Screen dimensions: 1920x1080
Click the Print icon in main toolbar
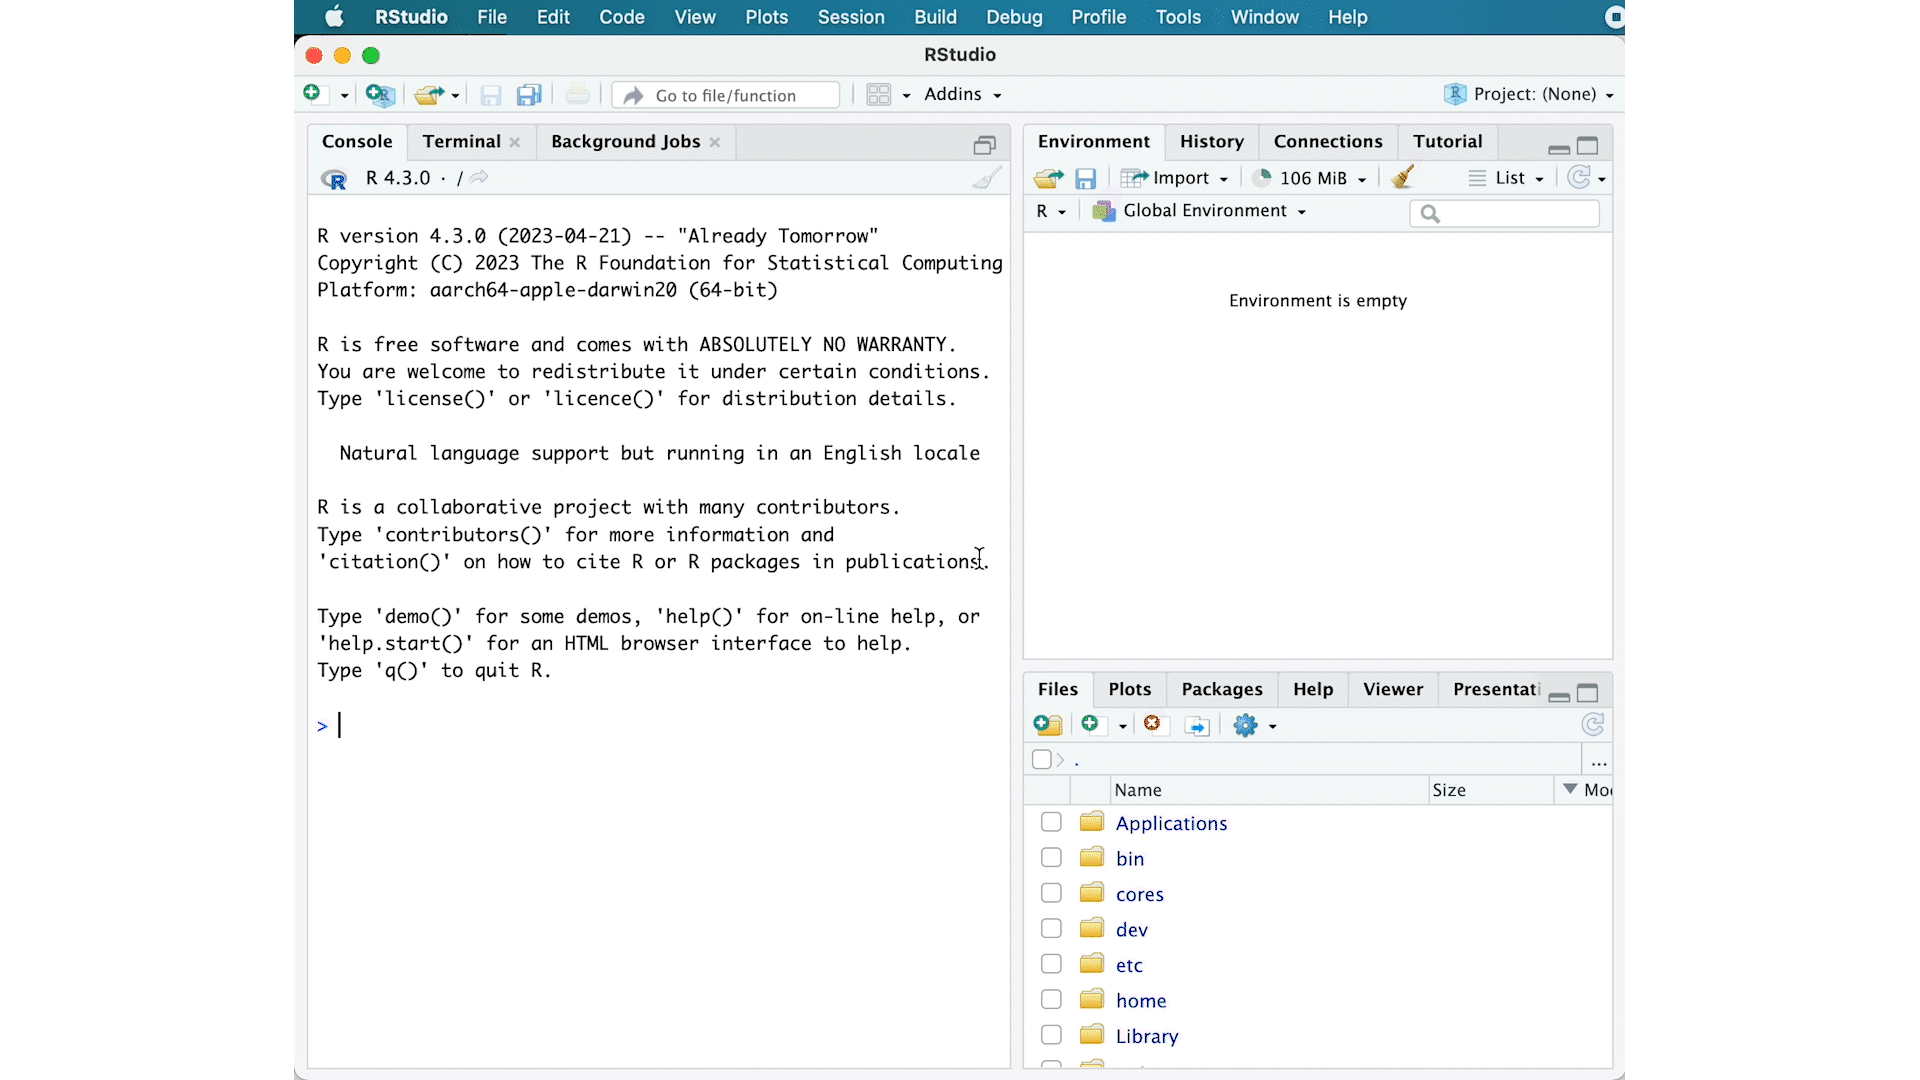click(577, 95)
